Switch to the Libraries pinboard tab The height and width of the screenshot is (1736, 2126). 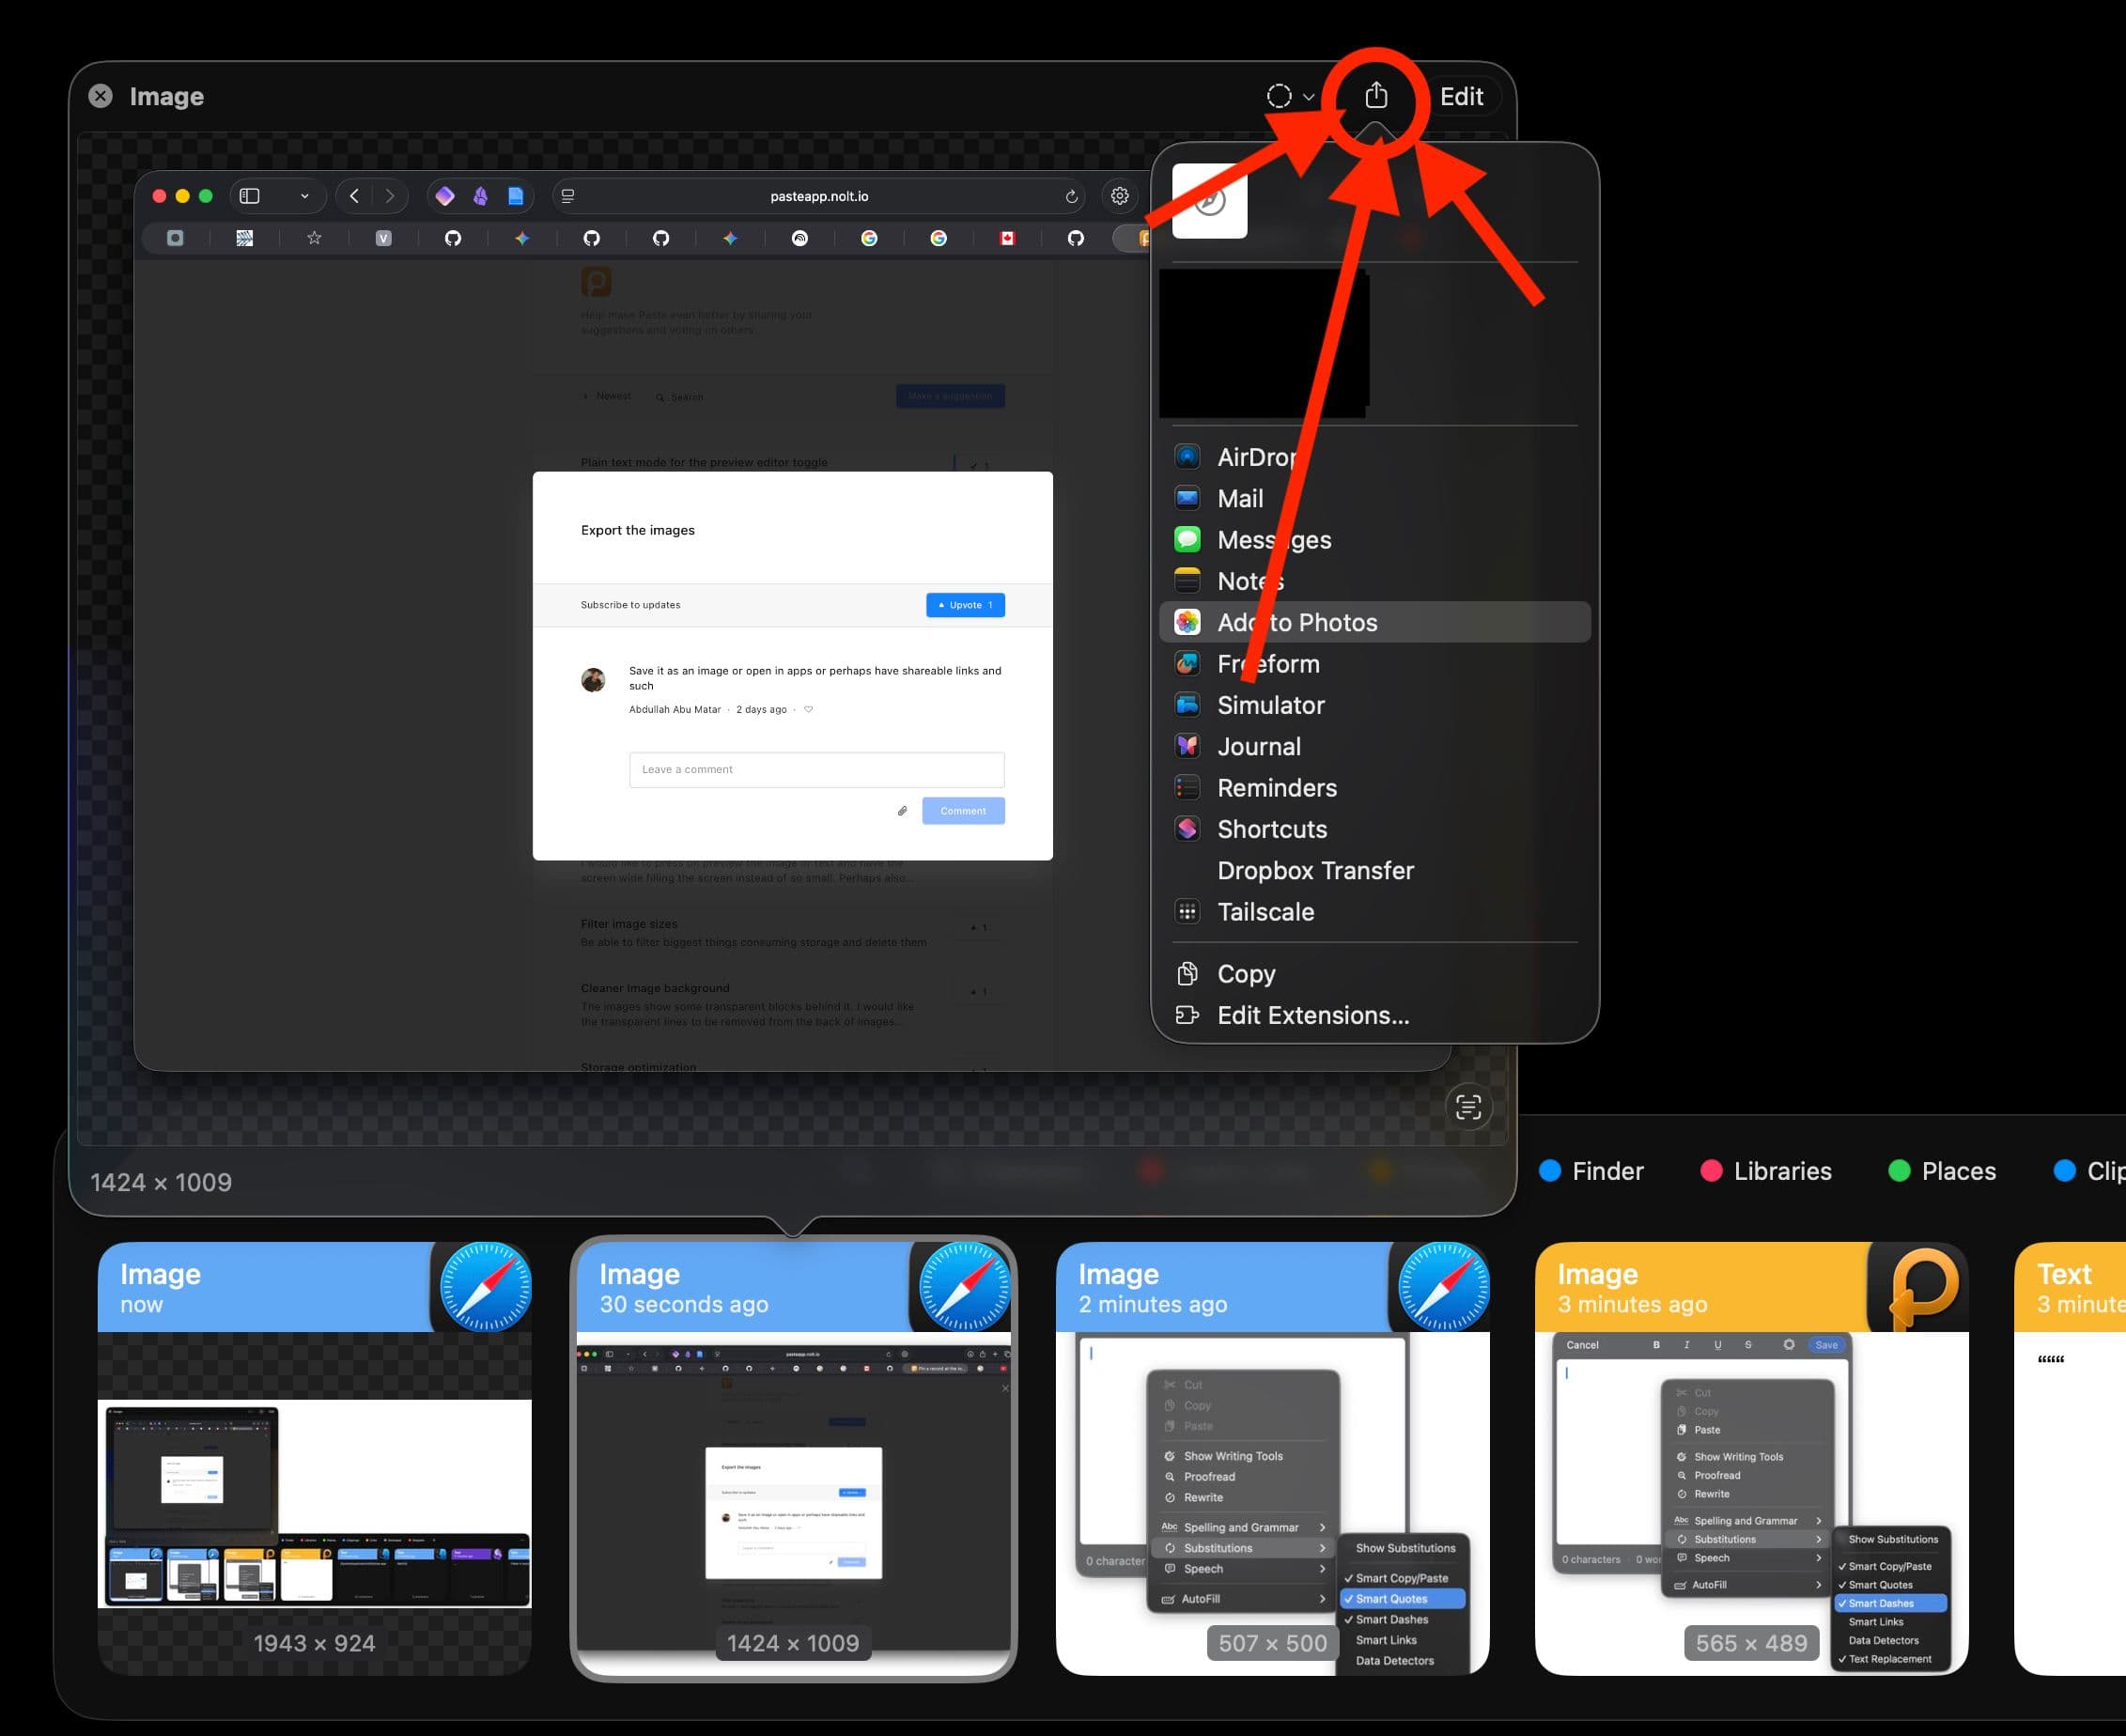pos(1766,1171)
